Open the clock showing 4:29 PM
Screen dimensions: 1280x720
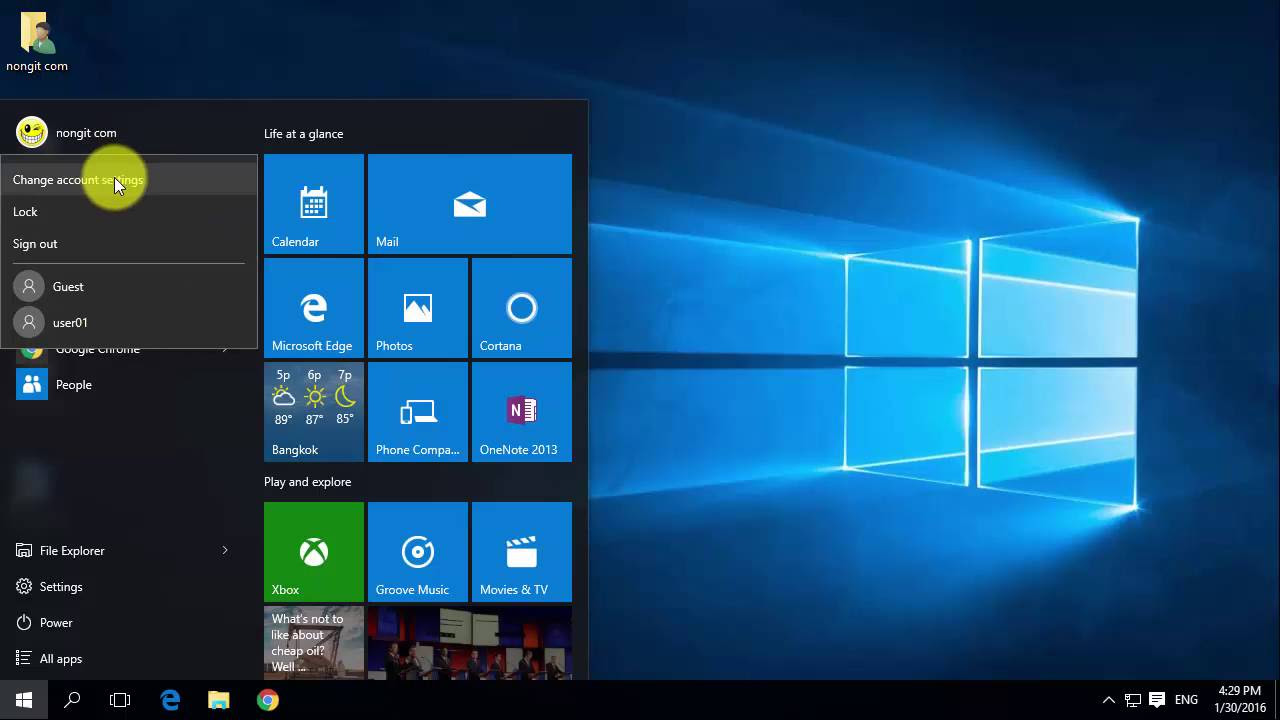click(1240, 700)
